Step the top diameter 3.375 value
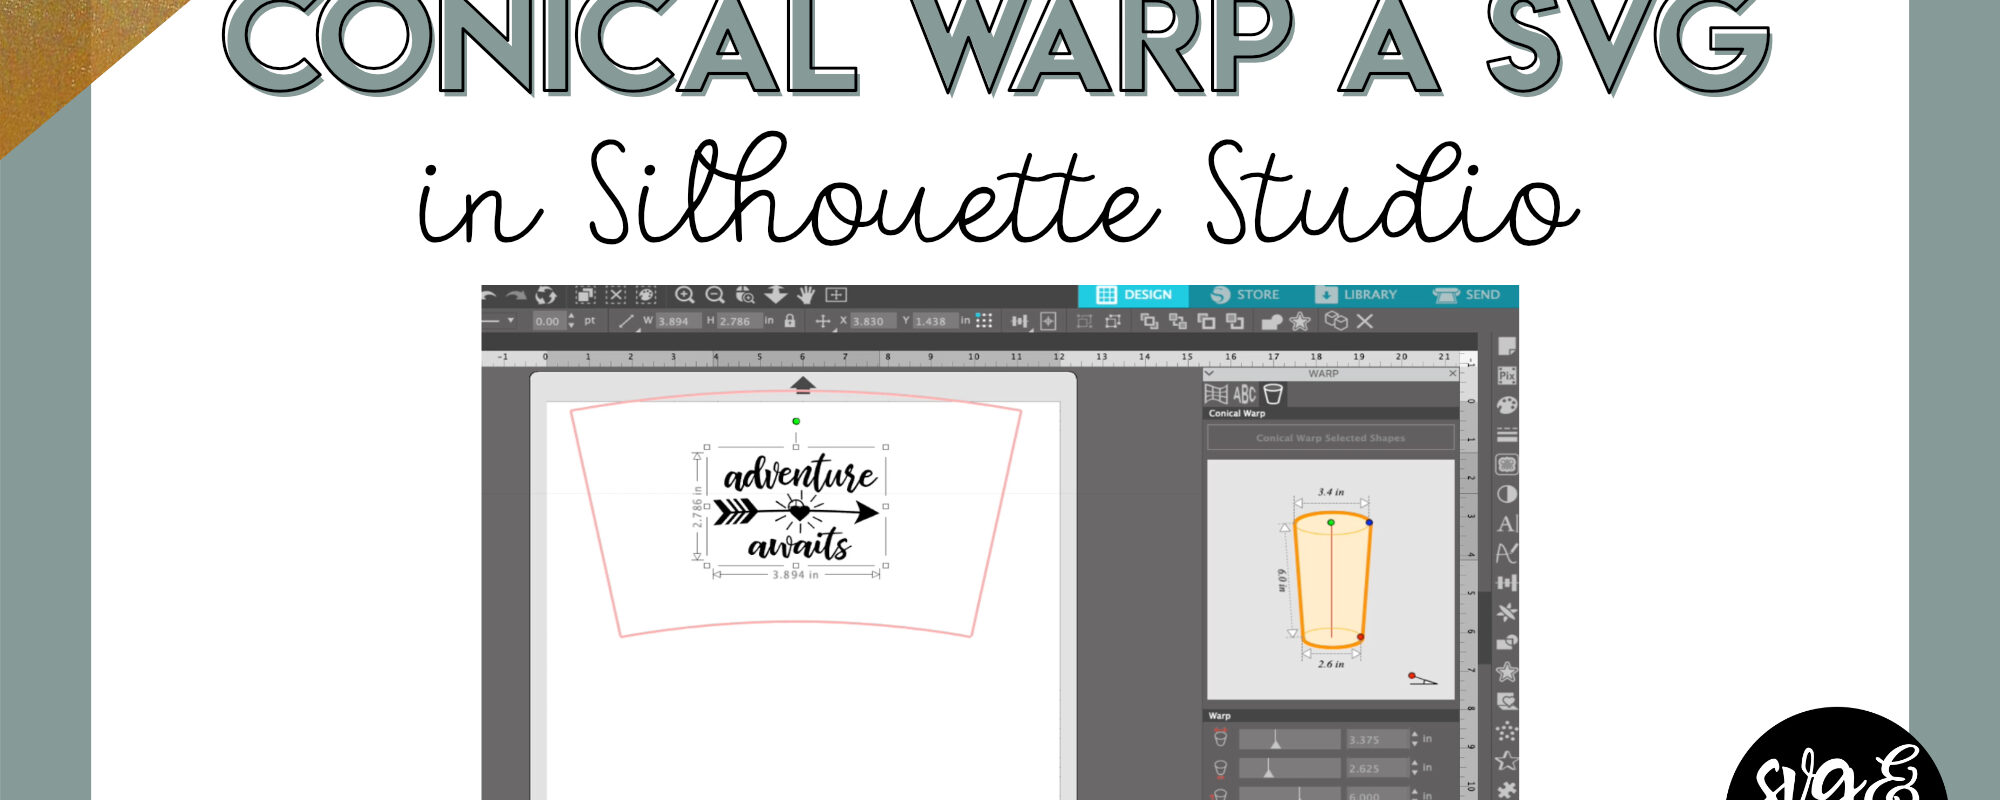 tap(1414, 738)
